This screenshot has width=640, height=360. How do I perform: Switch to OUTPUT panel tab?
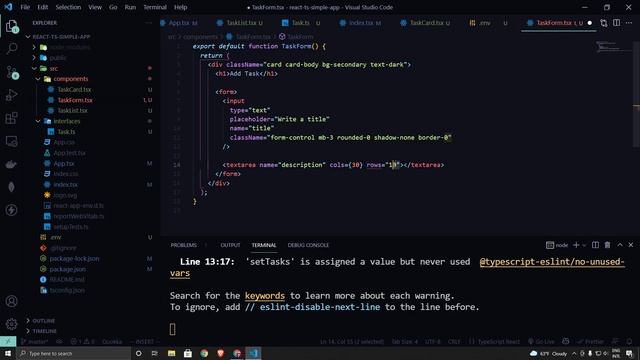pos(230,245)
